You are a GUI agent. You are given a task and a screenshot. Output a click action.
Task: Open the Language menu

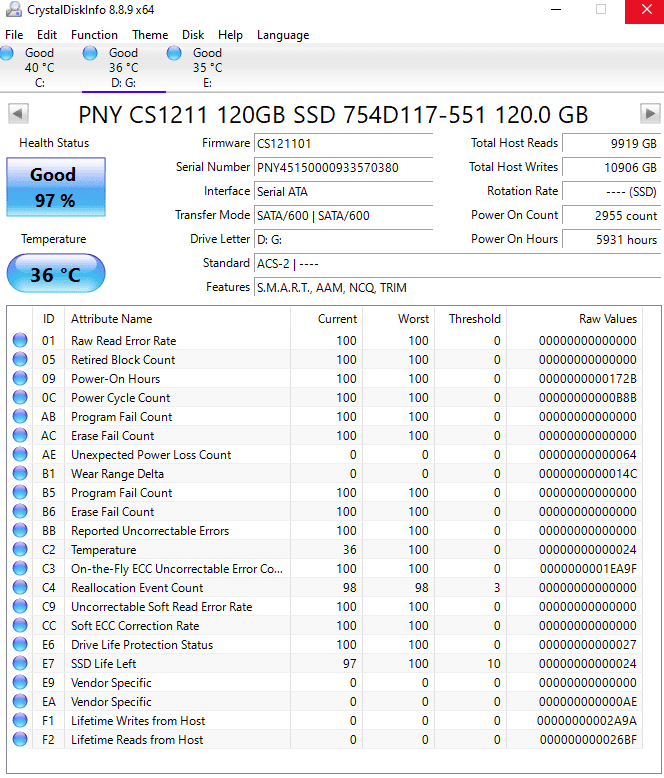[x=283, y=35]
